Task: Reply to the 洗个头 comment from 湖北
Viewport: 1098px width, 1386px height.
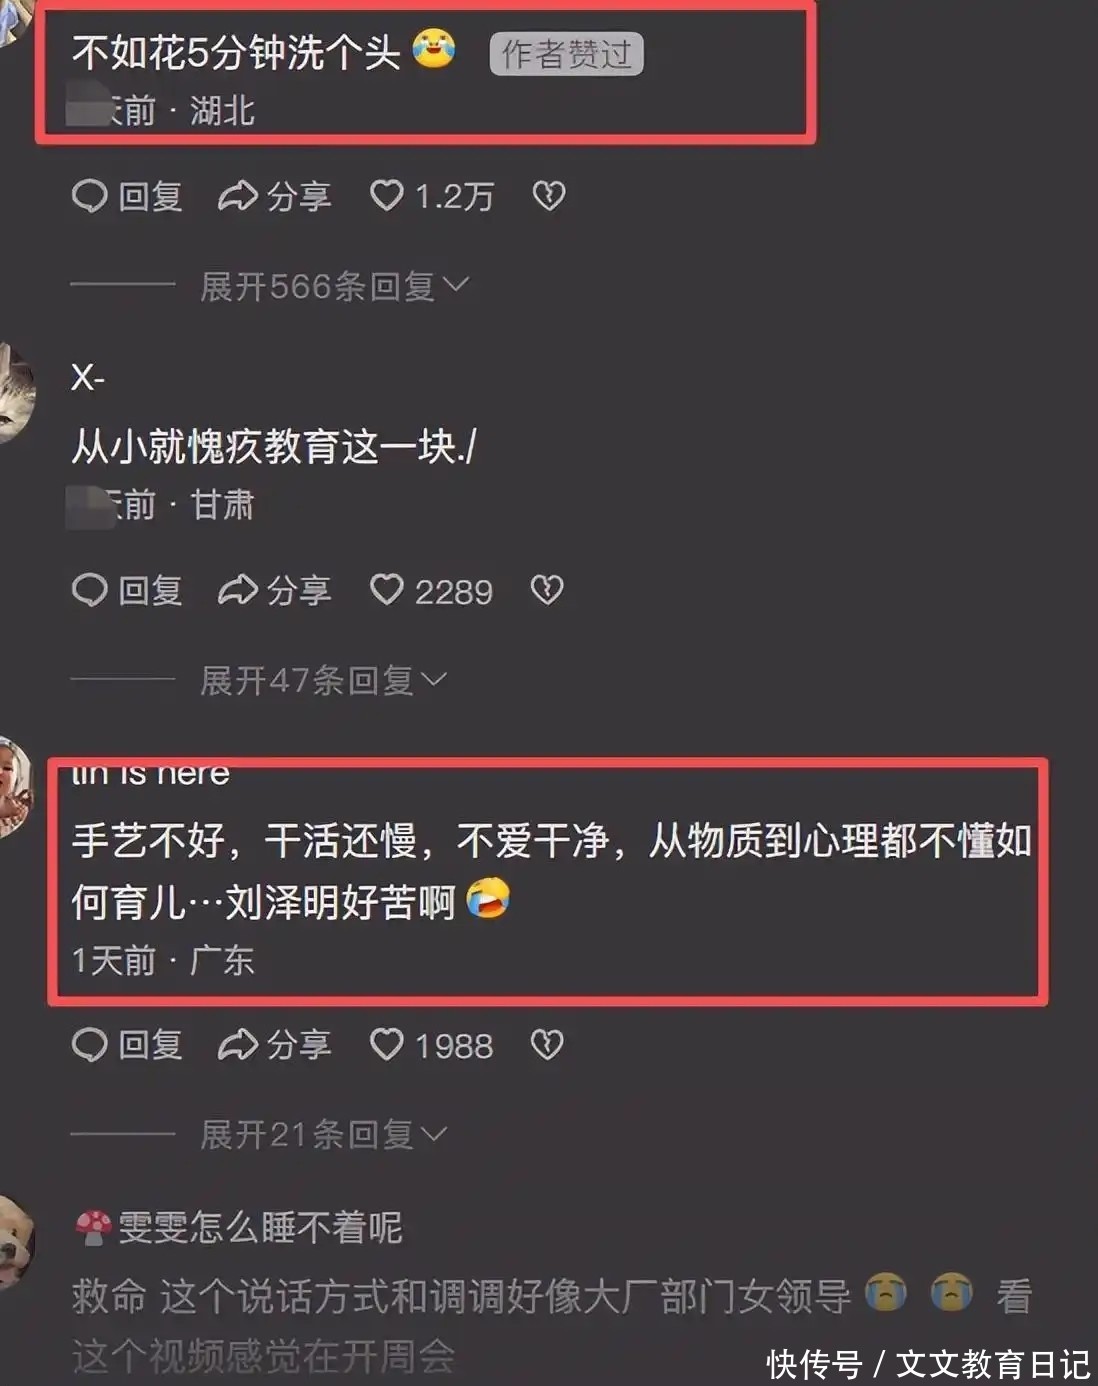Action: 127,196
